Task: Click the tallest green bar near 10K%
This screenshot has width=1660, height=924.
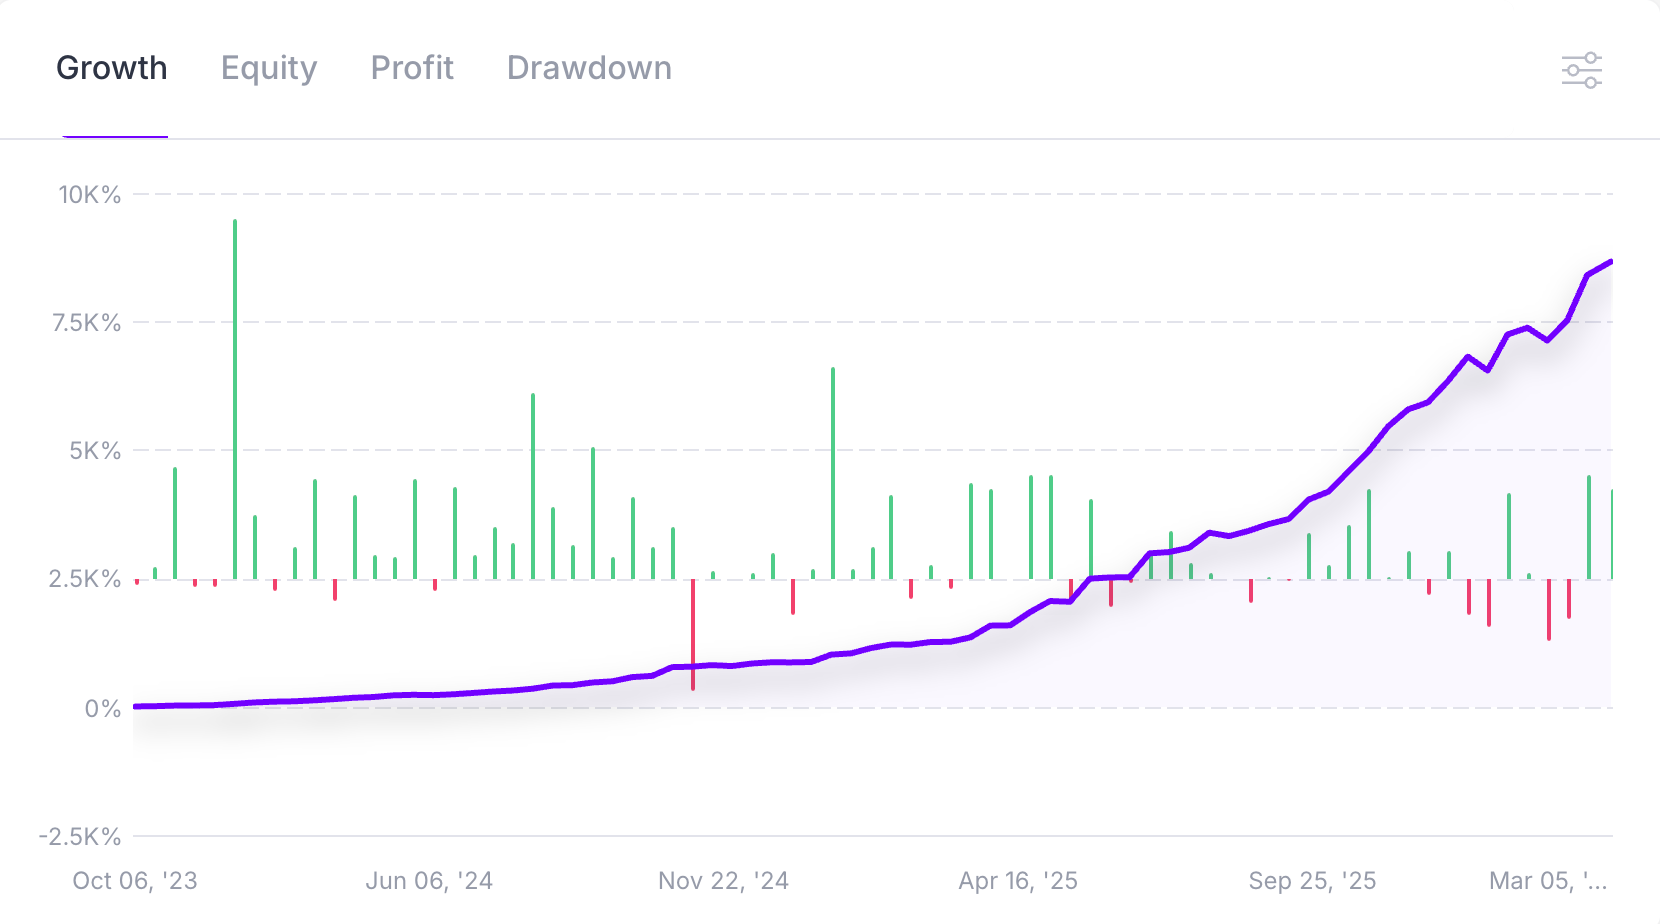Action: point(235,399)
